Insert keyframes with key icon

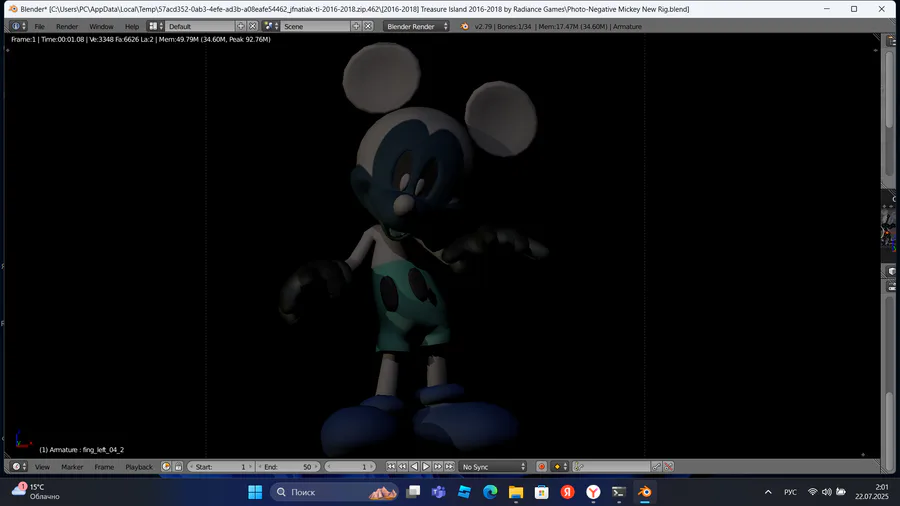[657, 466]
